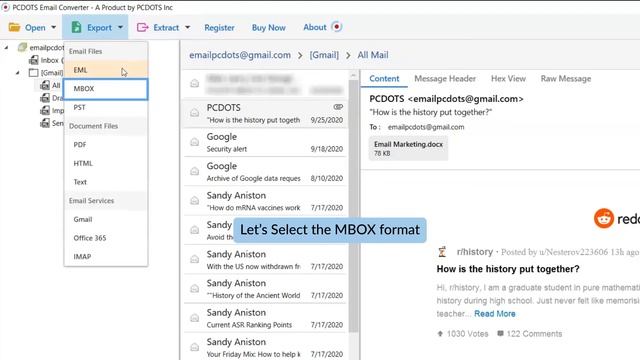The height and width of the screenshot is (360, 640).
Task: Switch to the Content tab
Action: tap(384, 79)
